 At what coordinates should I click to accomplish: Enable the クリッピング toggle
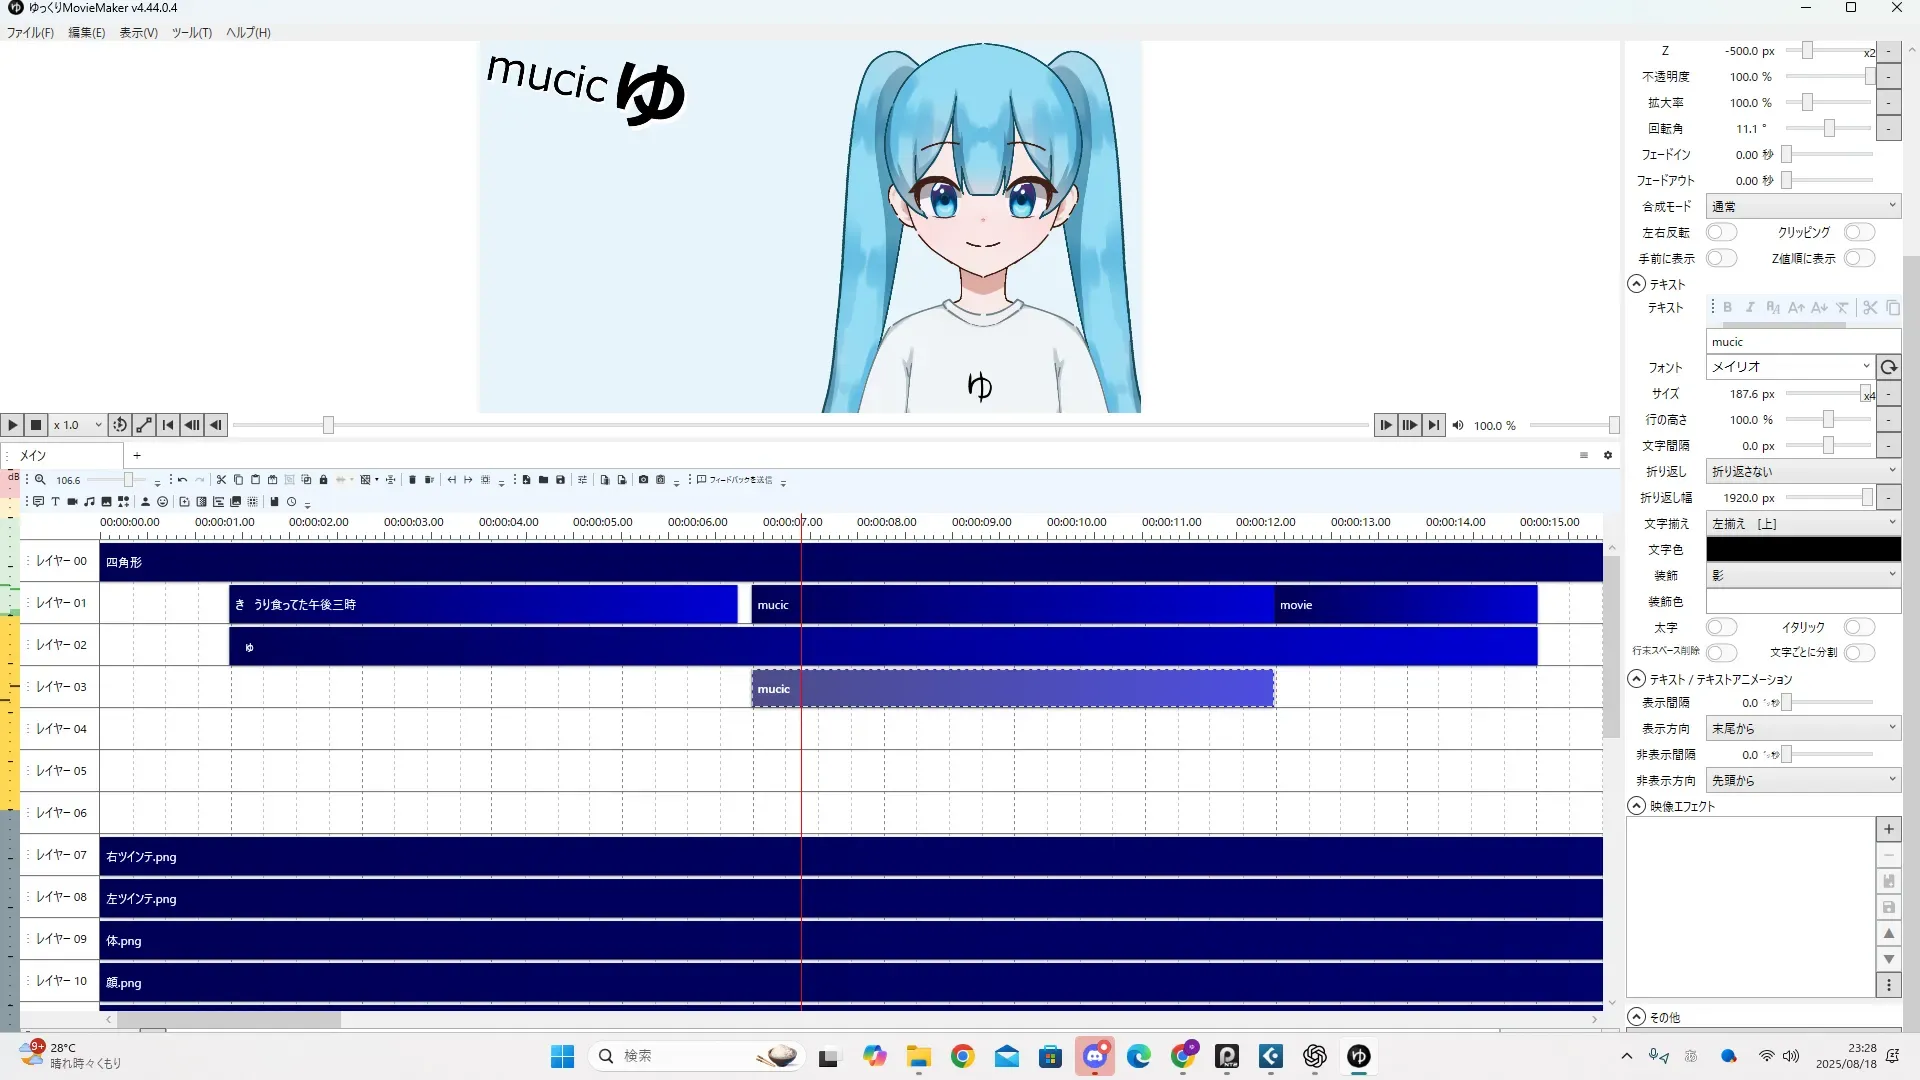(1859, 232)
